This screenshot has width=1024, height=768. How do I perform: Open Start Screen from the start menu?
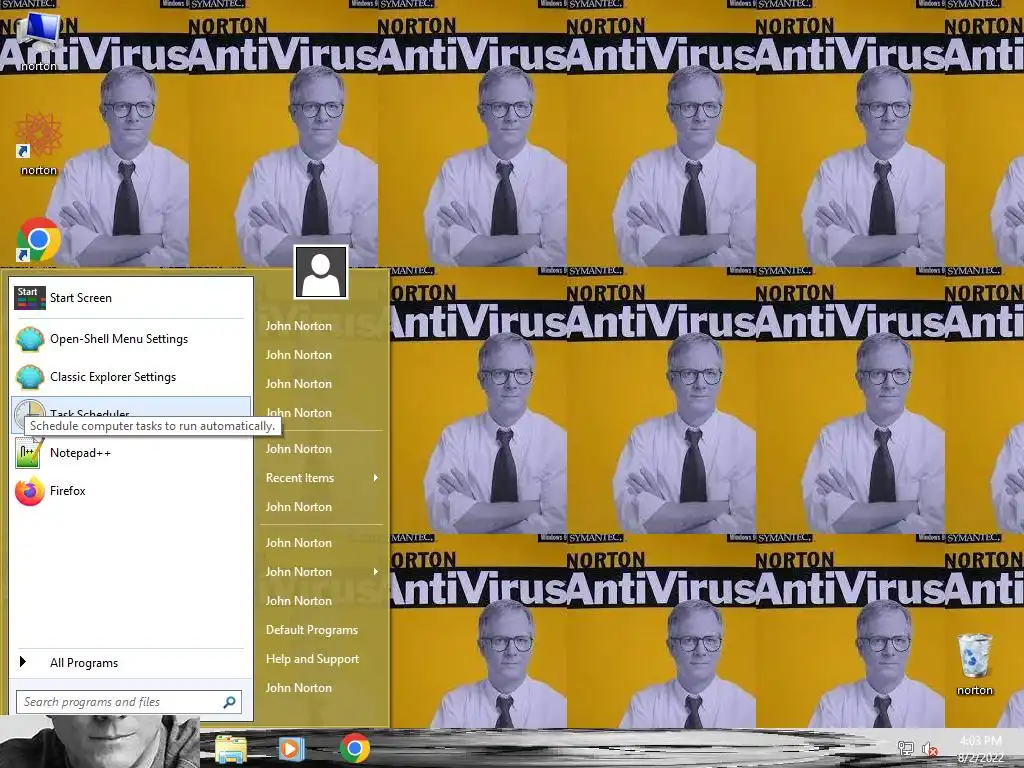tap(131, 298)
